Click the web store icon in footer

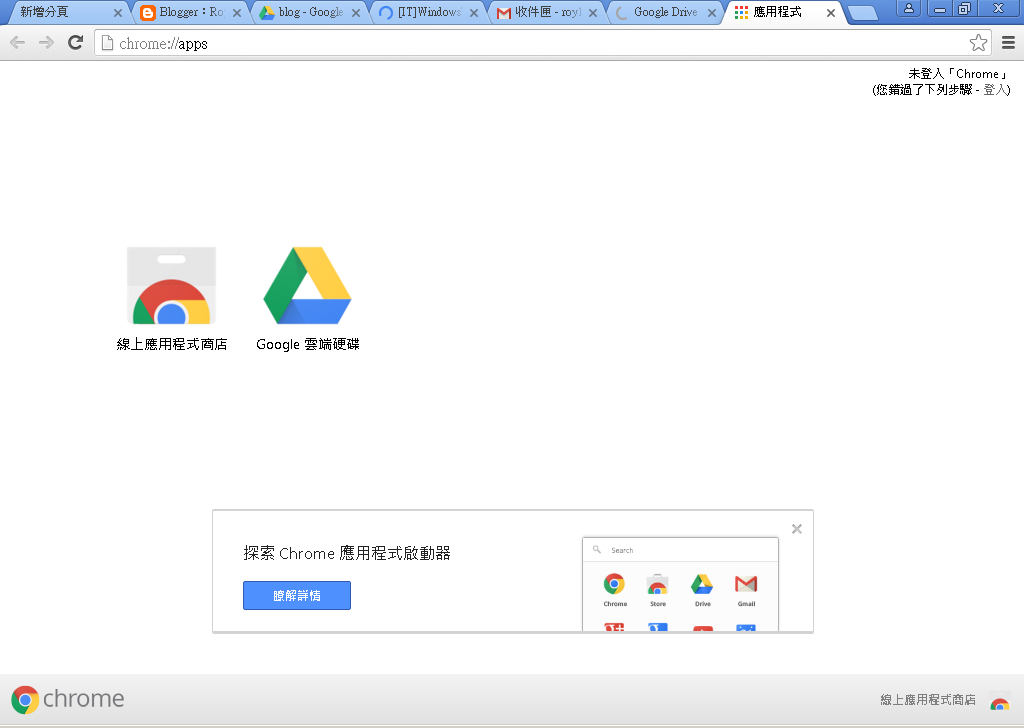point(1000,700)
